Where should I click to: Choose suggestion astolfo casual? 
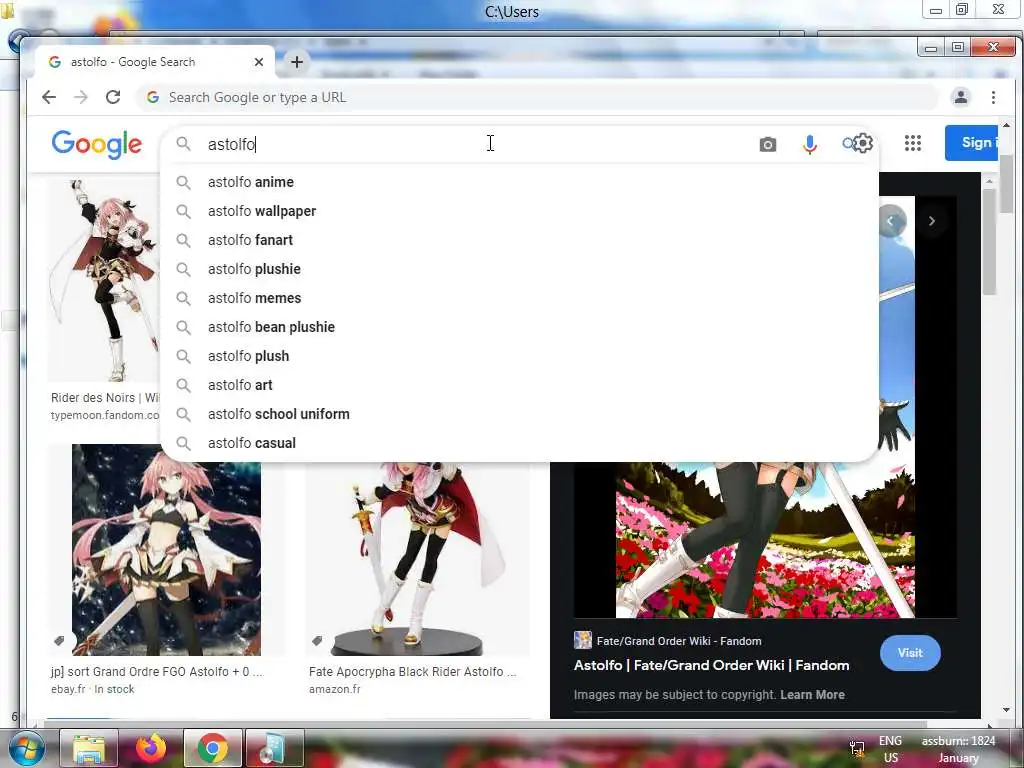(x=519, y=443)
